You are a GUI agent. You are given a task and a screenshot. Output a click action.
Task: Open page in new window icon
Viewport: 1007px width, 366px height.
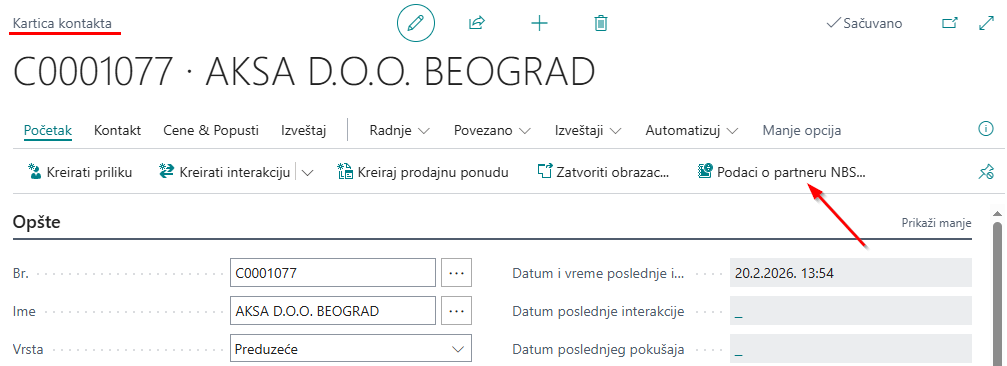pyautogui.click(x=949, y=24)
